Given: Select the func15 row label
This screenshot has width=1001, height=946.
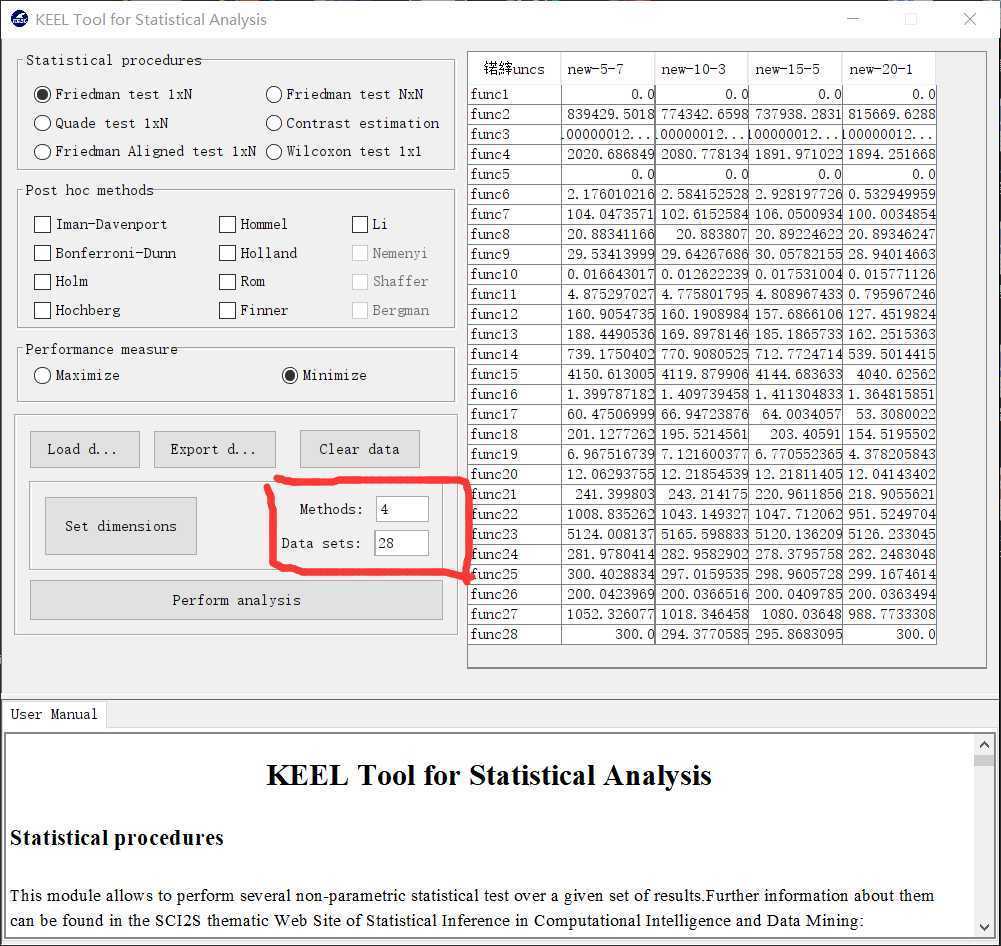Looking at the screenshot, I should (515, 374).
